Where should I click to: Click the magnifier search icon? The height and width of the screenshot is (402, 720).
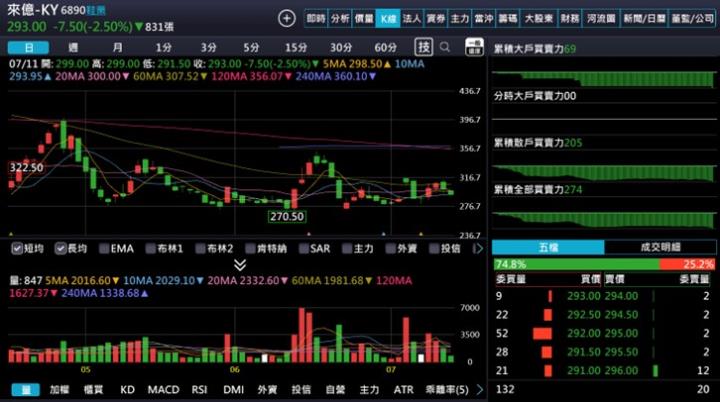click(444, 47)
